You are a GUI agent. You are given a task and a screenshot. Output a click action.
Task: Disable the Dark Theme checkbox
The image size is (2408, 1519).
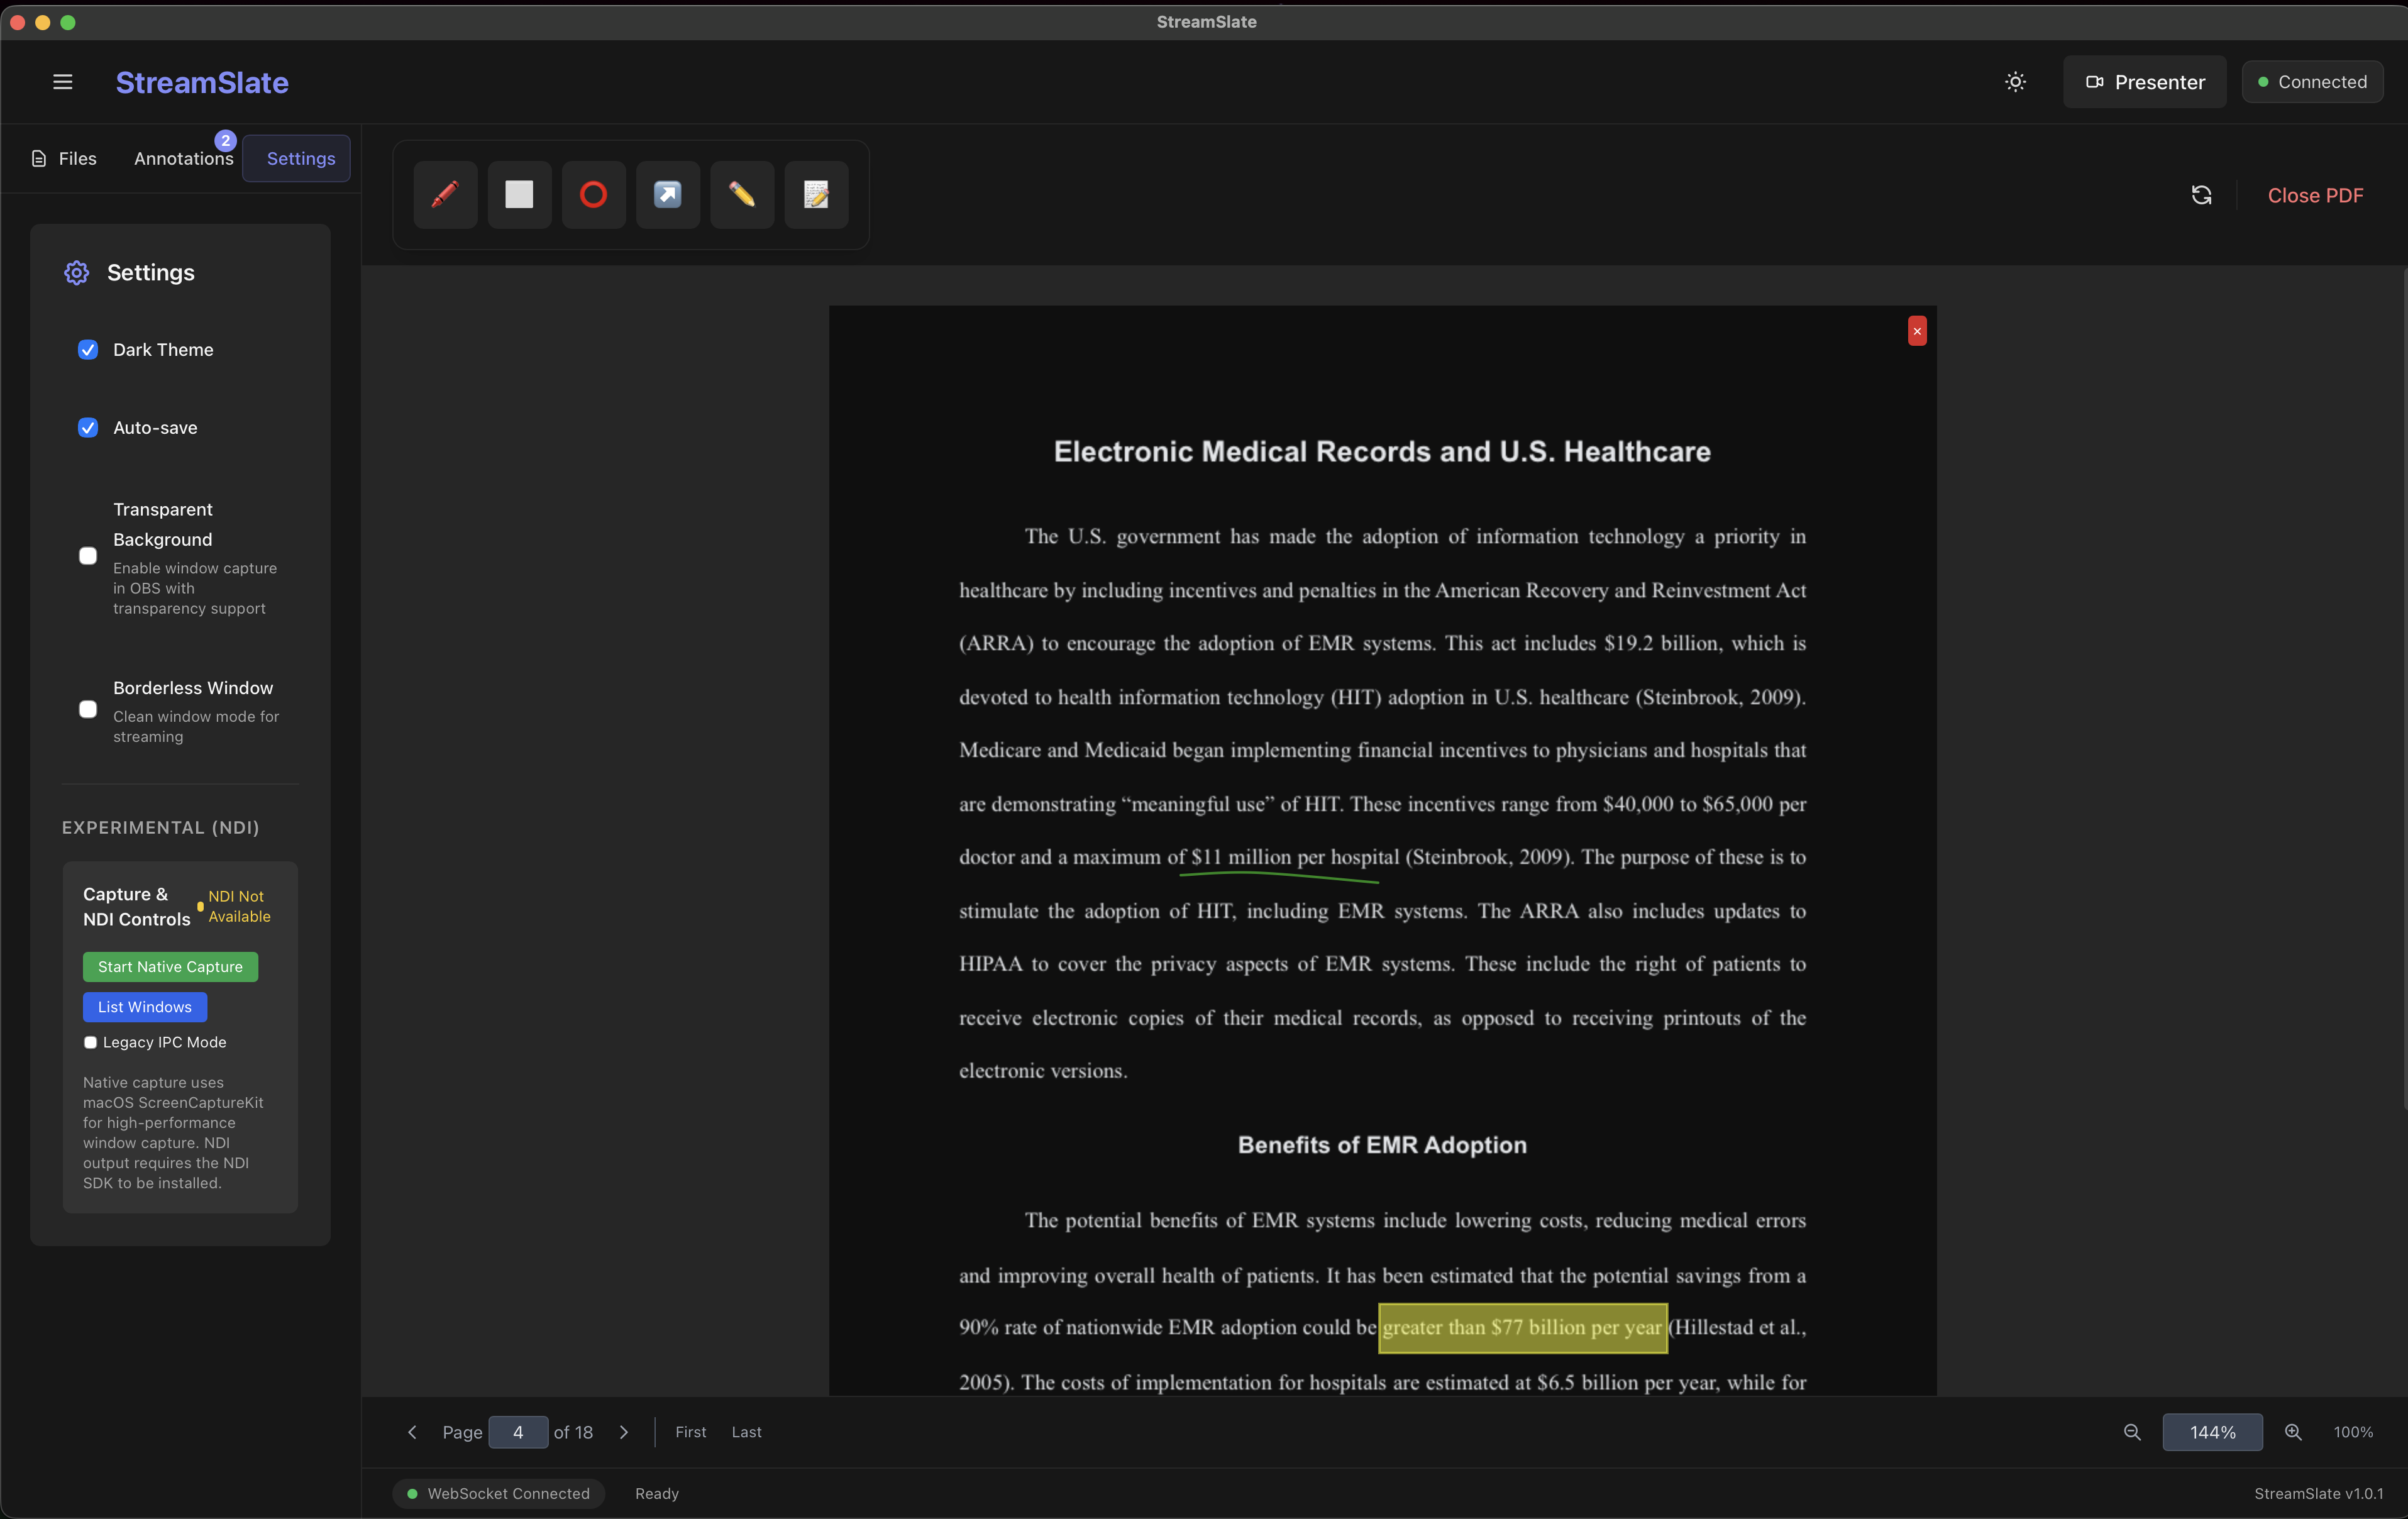point(88,349)
